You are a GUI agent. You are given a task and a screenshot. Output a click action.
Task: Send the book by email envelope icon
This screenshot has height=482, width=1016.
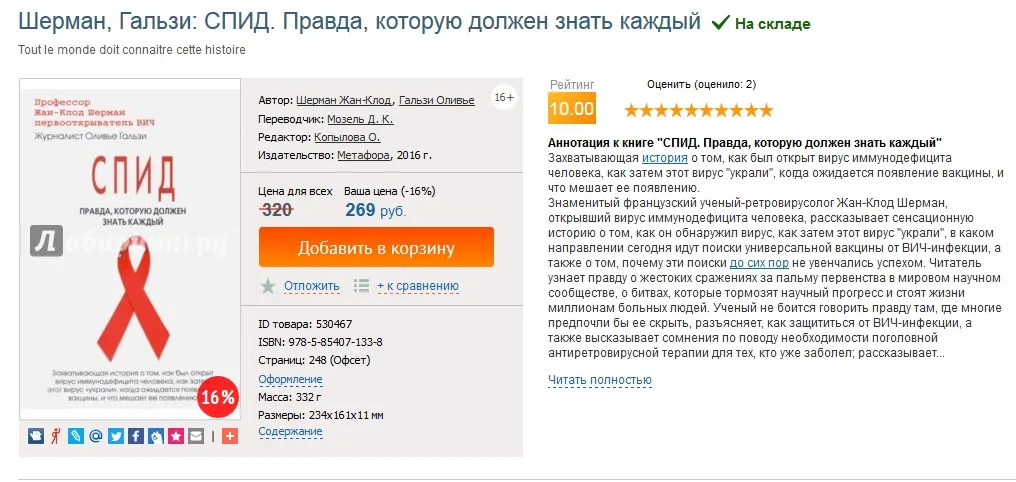195,436
